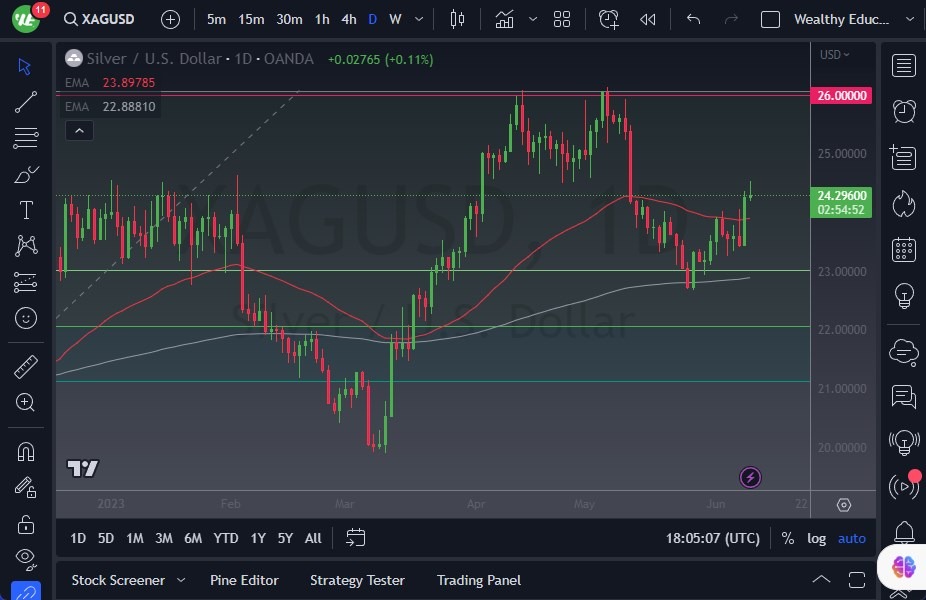The image size is (926, 600).
Task: Open the private messages panel
Action: [904, 396]
